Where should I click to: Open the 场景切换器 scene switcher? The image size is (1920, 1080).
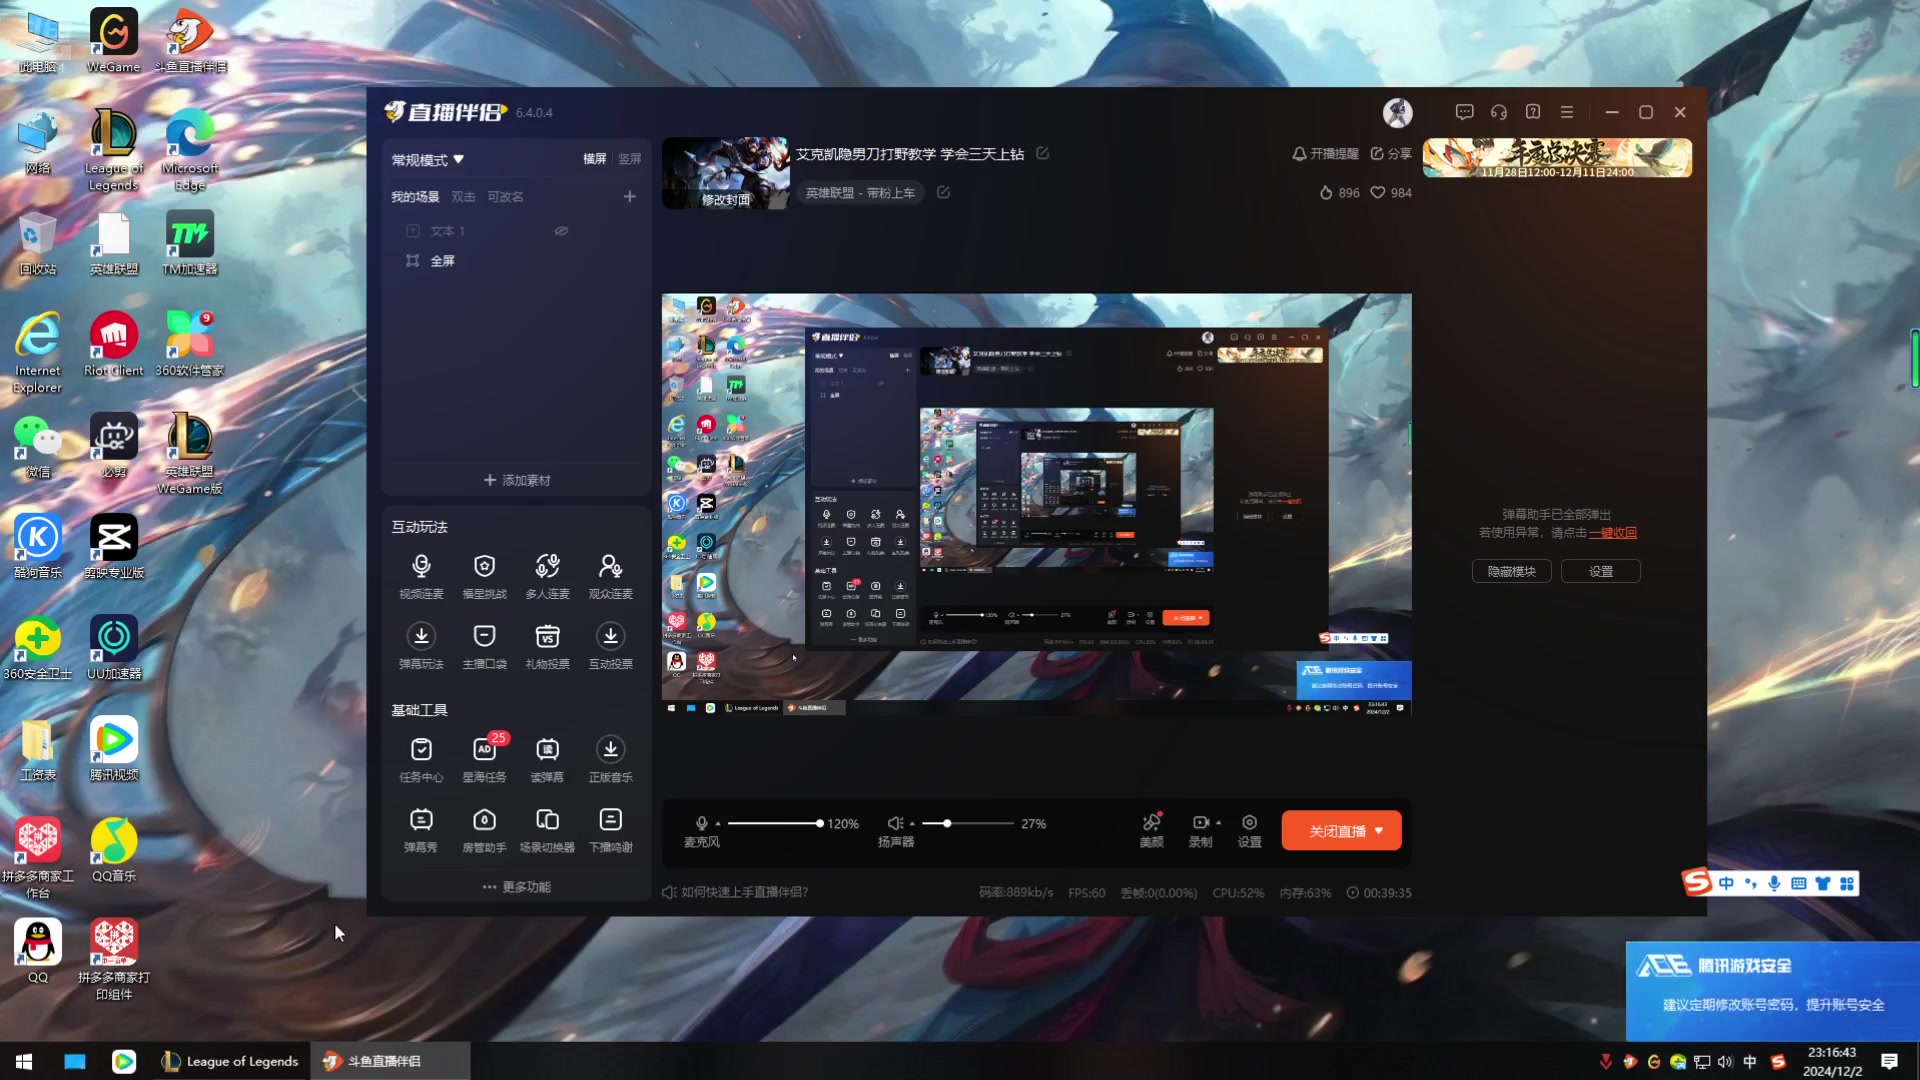point(547,829)
